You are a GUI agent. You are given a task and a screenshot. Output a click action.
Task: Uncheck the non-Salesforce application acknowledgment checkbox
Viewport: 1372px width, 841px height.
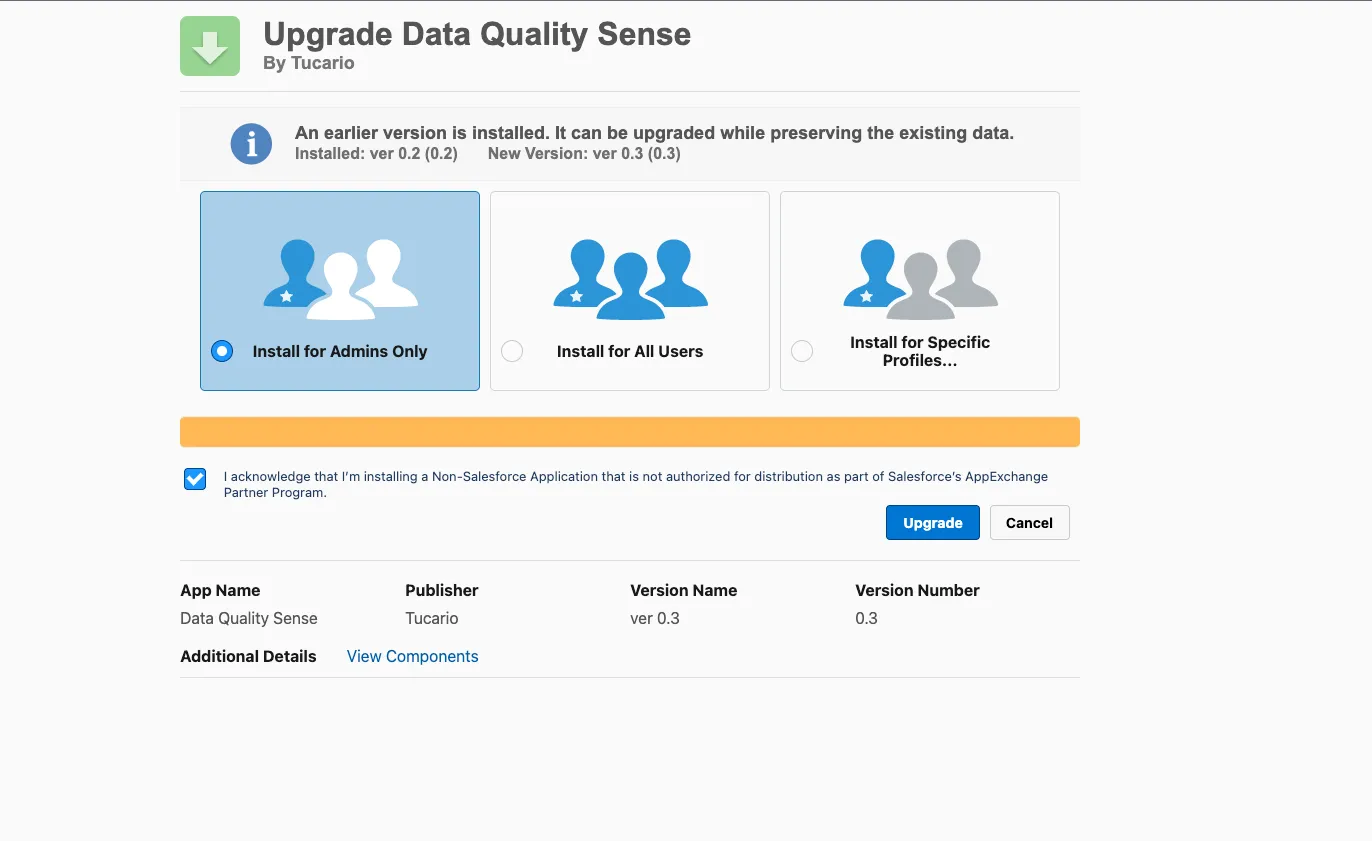coord(194,478)
